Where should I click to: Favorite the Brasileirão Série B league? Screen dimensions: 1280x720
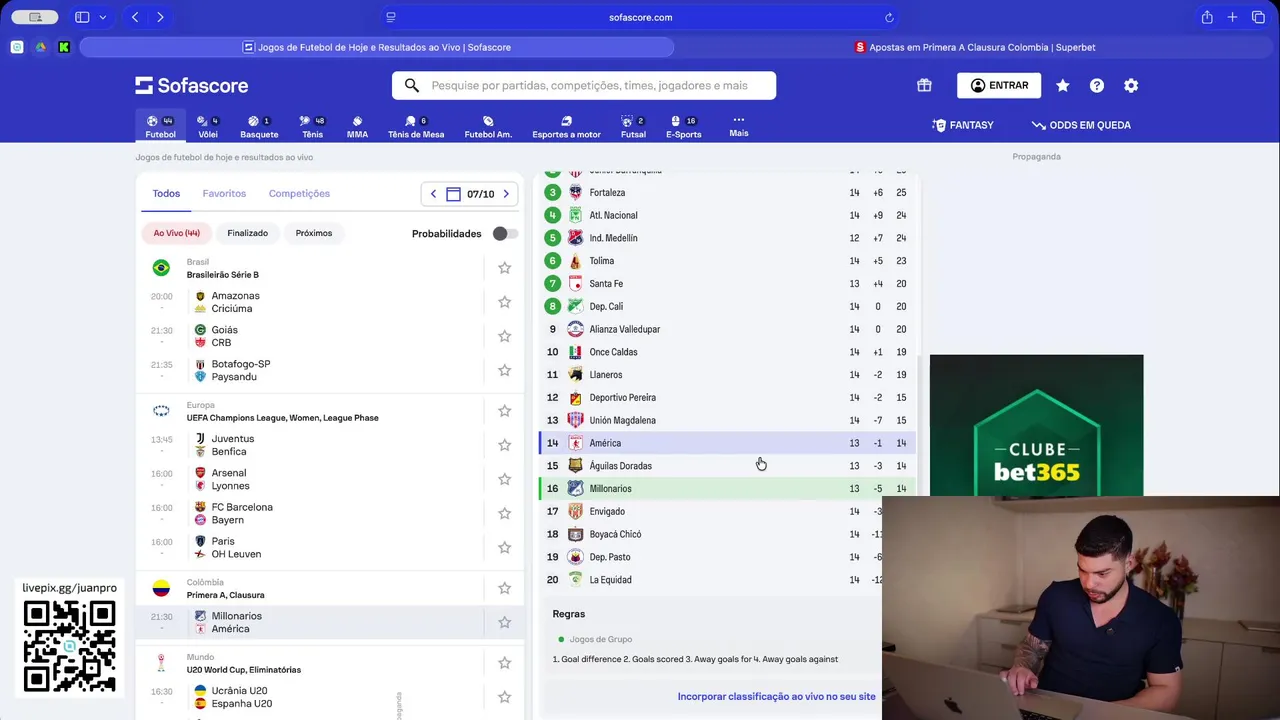coord(505,268)
